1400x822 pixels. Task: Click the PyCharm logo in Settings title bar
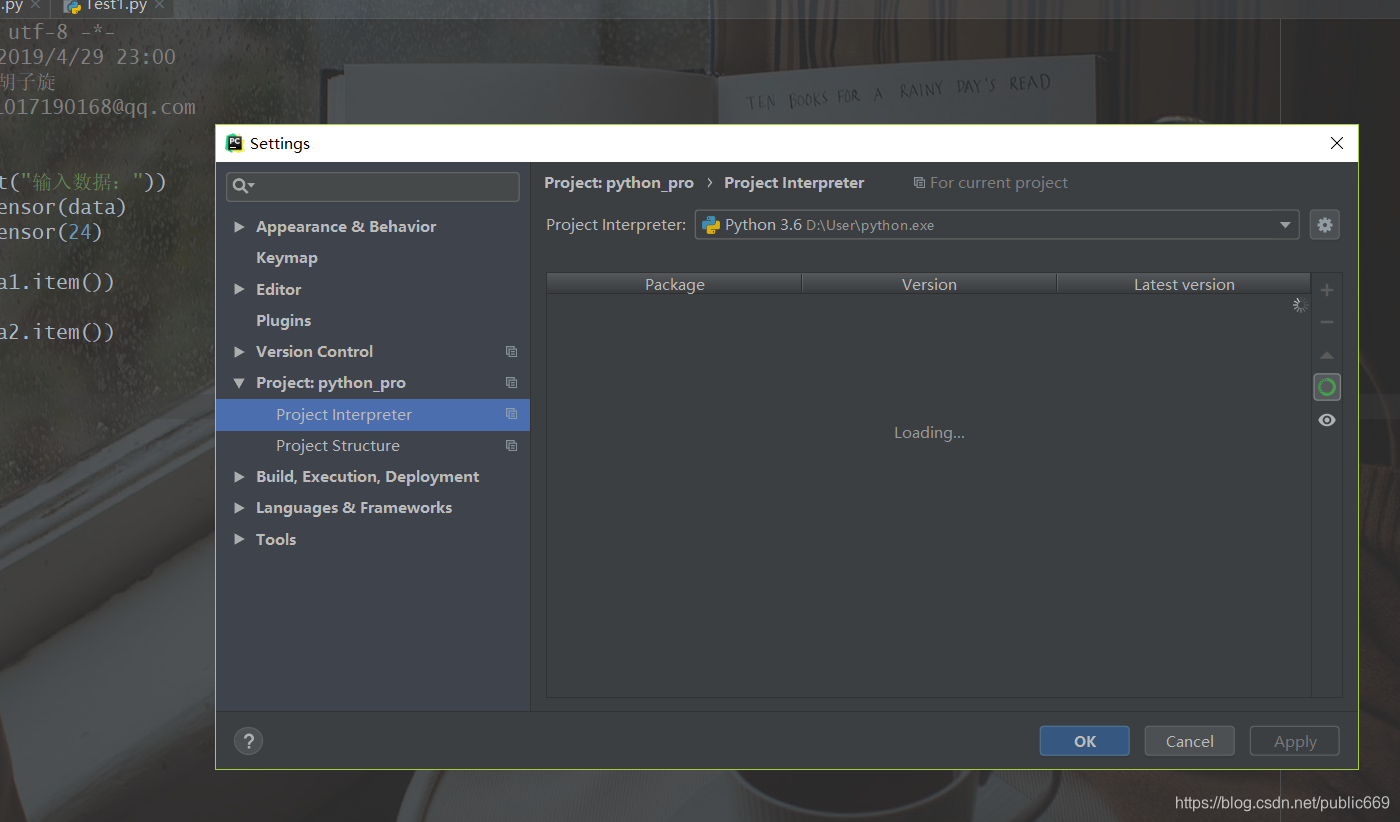pos(234,143)
